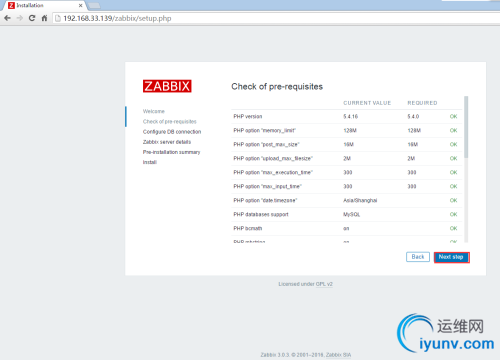
Task: Click PHP option "max_input_time" row
Action: point(347,186)
